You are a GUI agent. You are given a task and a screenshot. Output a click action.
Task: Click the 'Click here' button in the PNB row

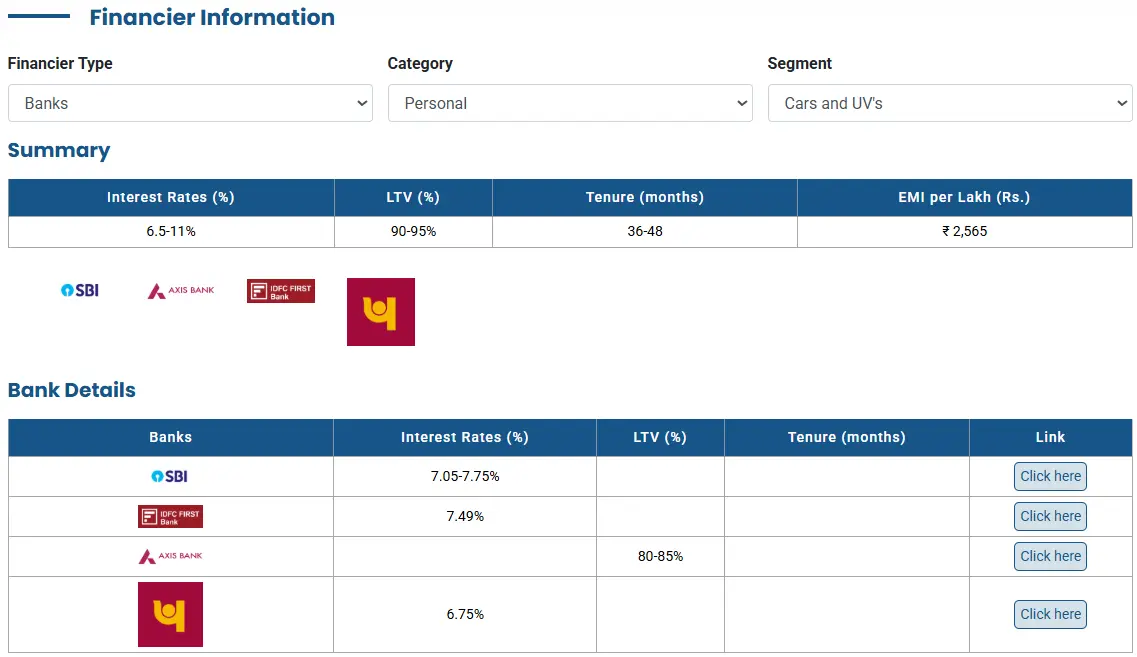pyautogui.click(x=1050, y=614)
